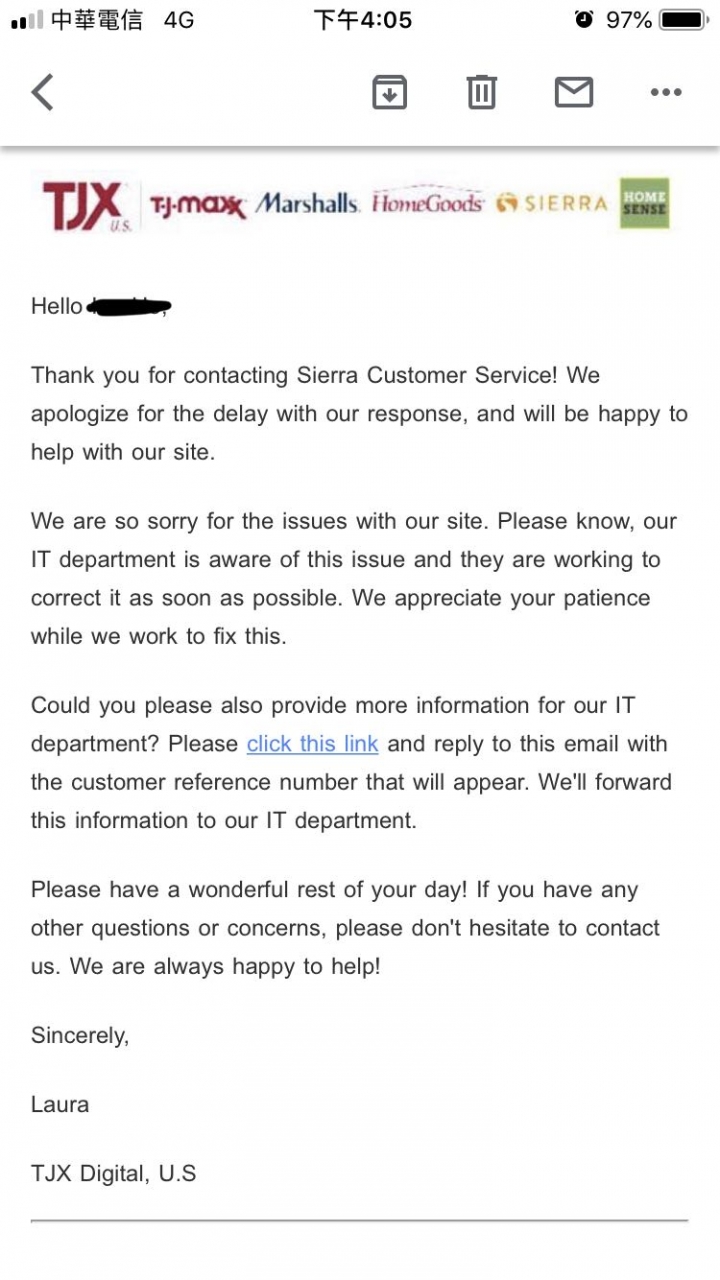Screen dimensions: 720x1280
Task: Tap the signal strength bars icon
Action: [x=26, y=20]
